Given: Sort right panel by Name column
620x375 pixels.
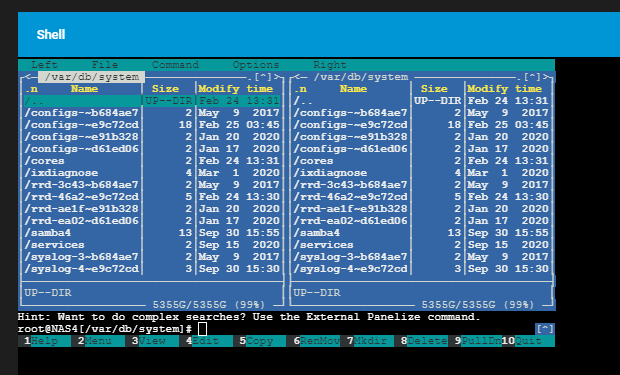Looking at the screenshot, I should (353, 89).
